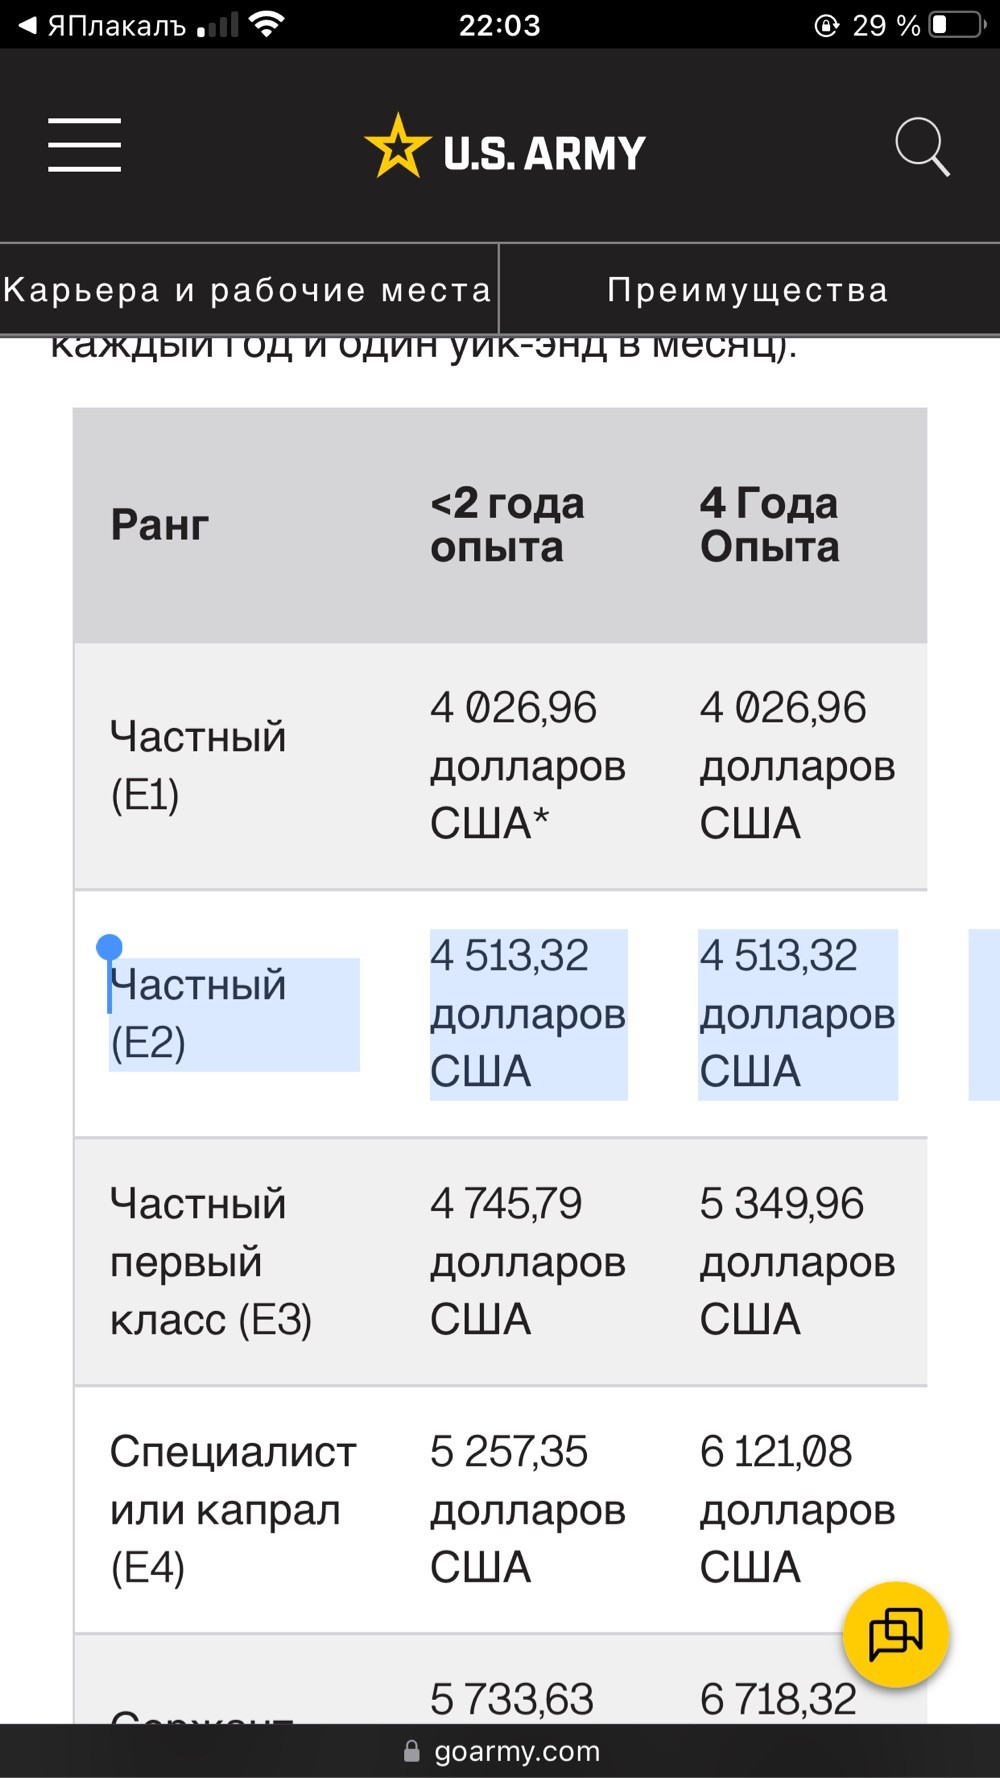Tap the Частный (E1) row label
The height and width of the screenshot is (1778, 1000).
(x=198, y=766)
